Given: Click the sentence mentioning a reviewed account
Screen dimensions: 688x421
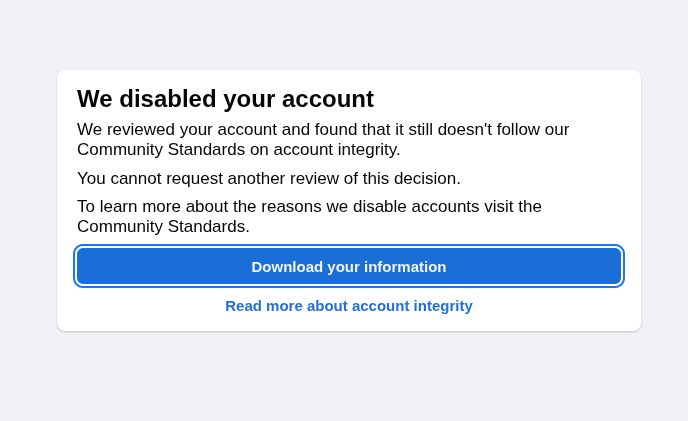Looking at the screenshot, I should (x=323, y=139).
